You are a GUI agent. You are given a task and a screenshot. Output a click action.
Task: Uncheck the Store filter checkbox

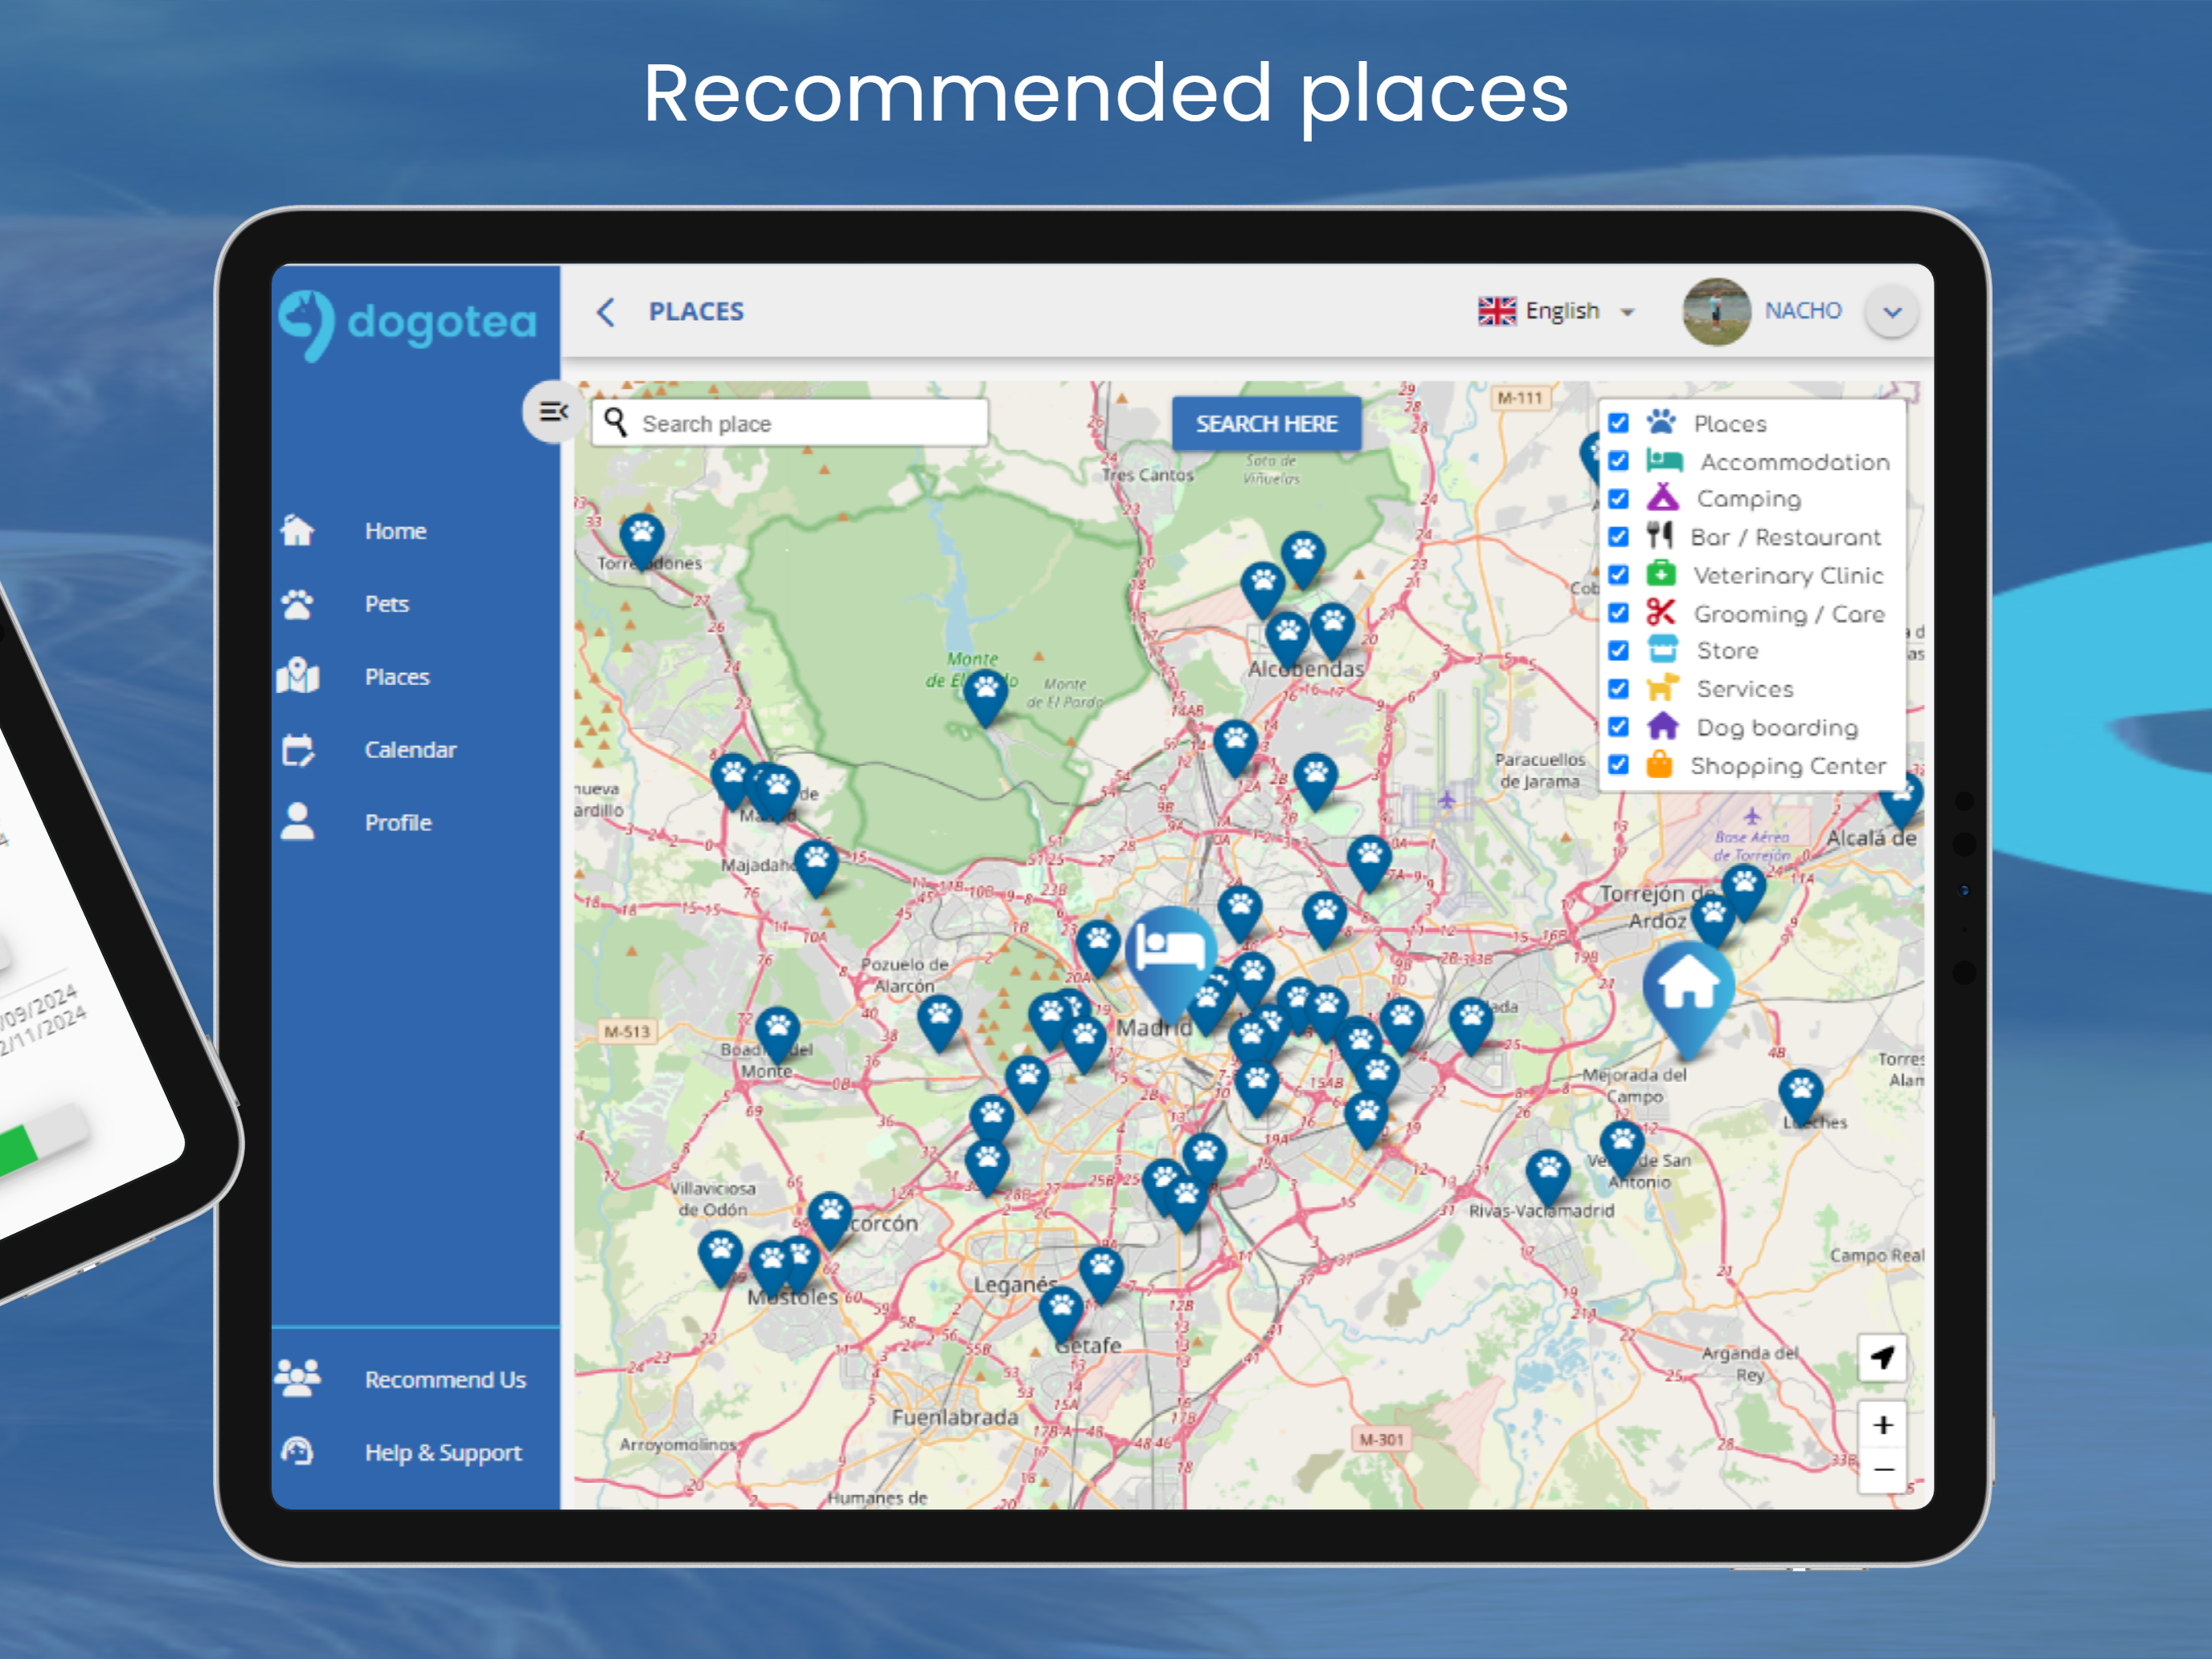1619,651
